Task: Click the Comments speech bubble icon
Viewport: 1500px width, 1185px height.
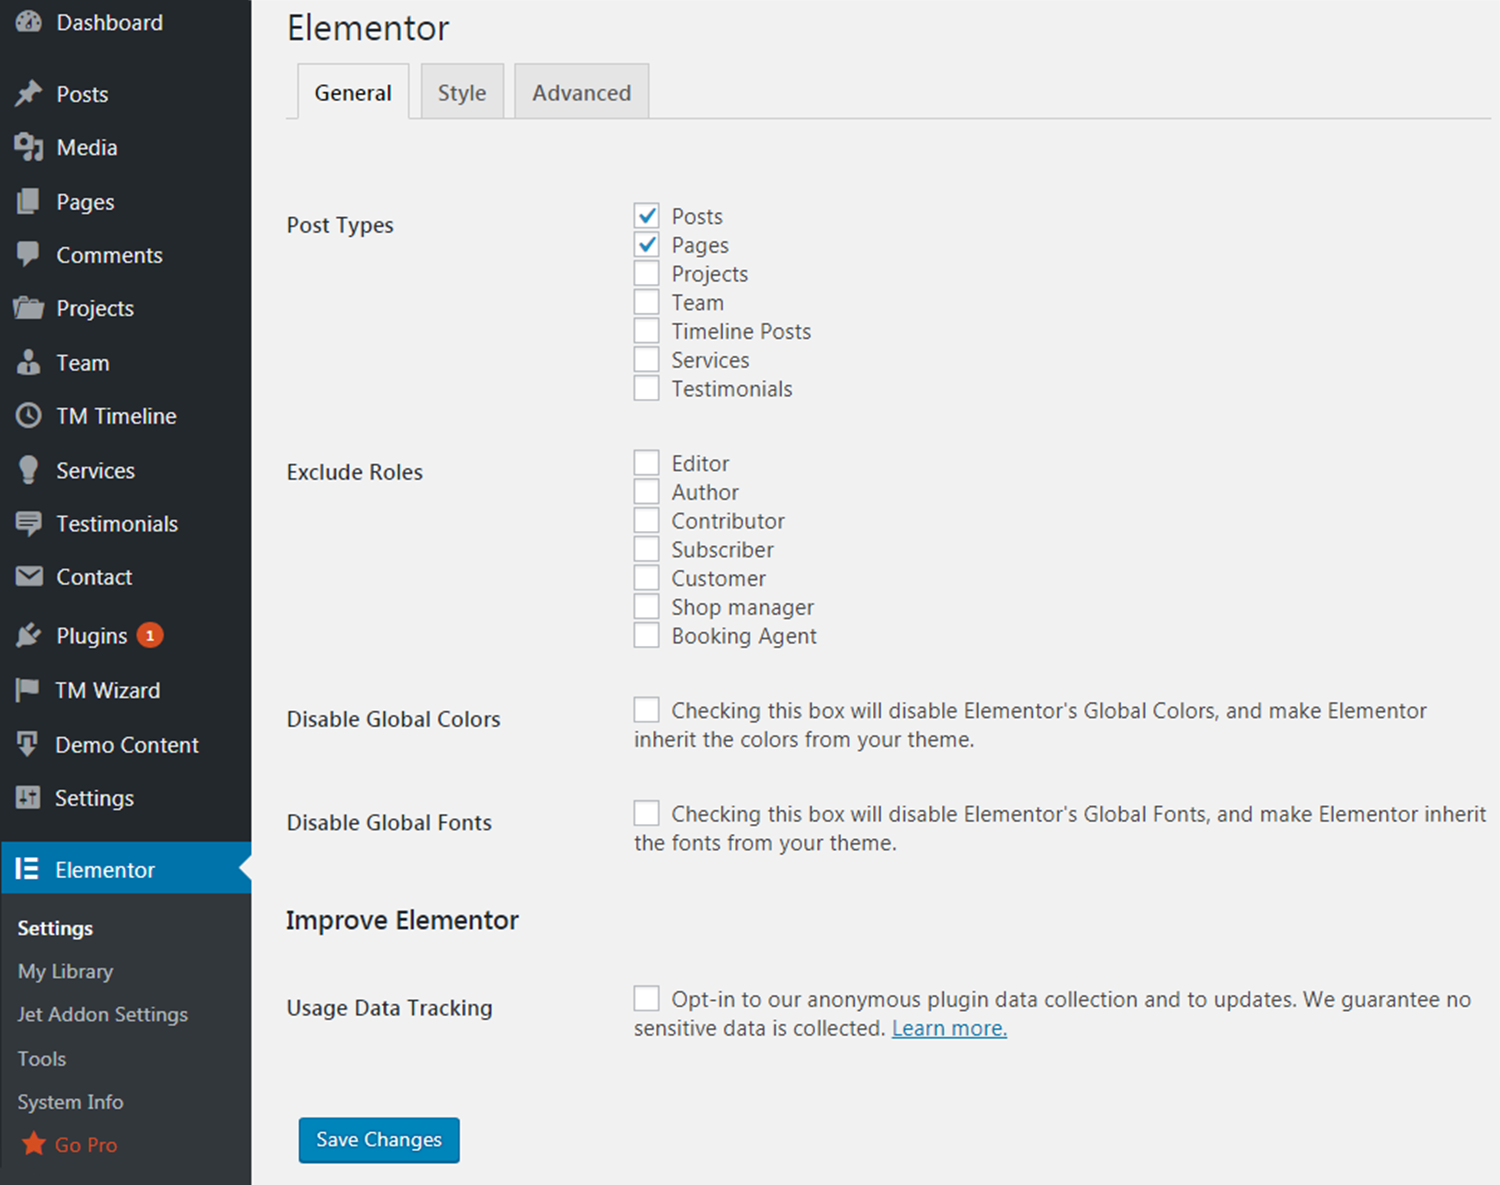Action: (x=29, y=255)
